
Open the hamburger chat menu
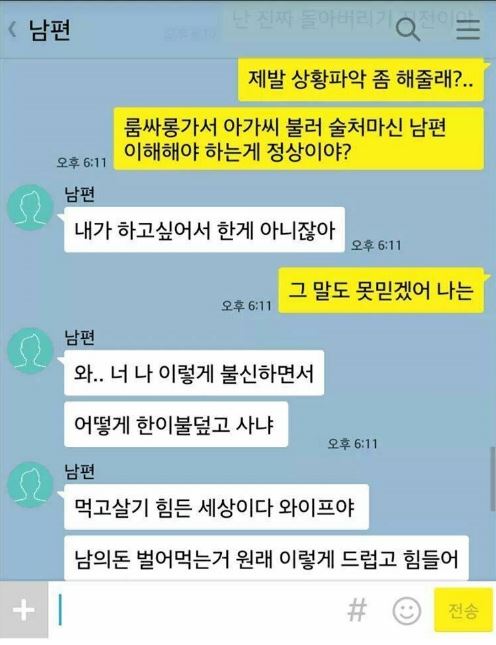tap(468, 30)
